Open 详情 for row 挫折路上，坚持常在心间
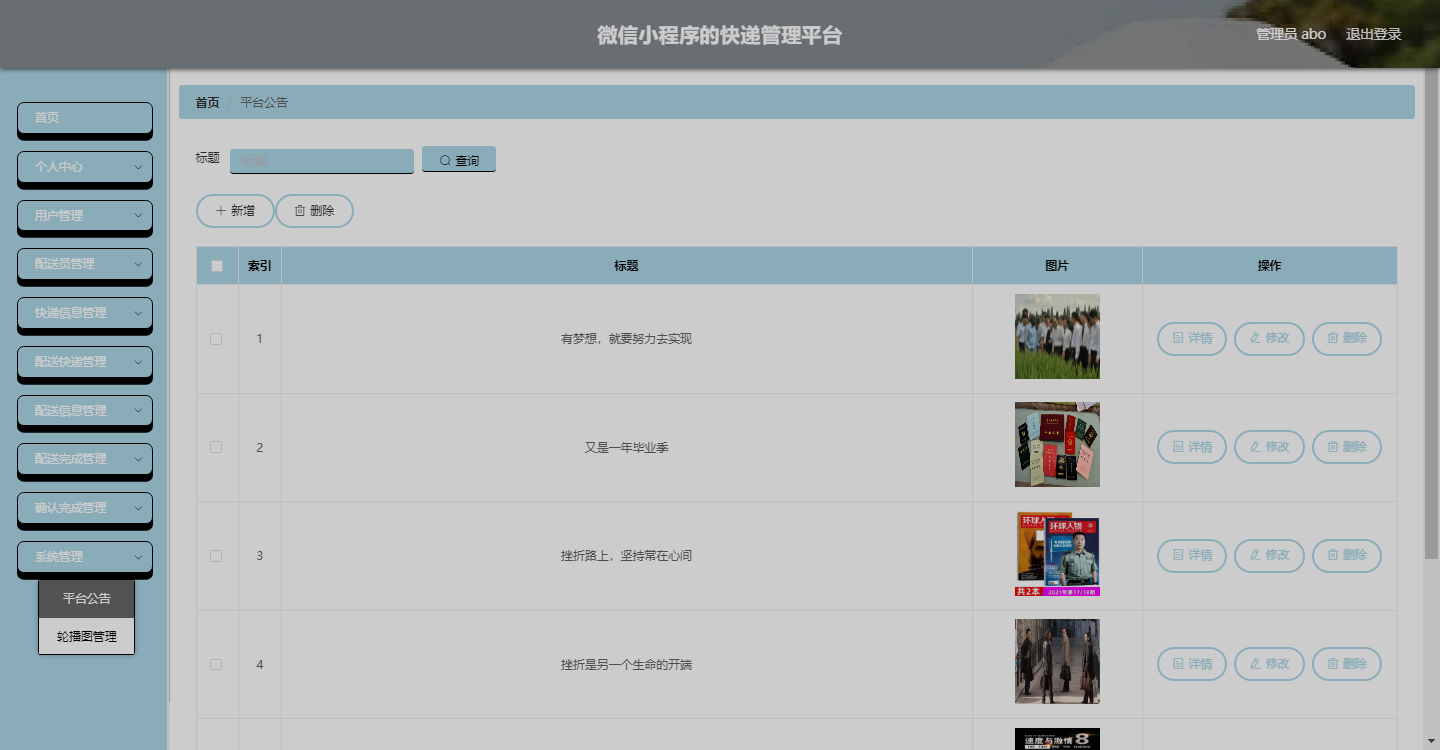The height and width of the screenshot is (750, 1440). (x=1192, y=555)
